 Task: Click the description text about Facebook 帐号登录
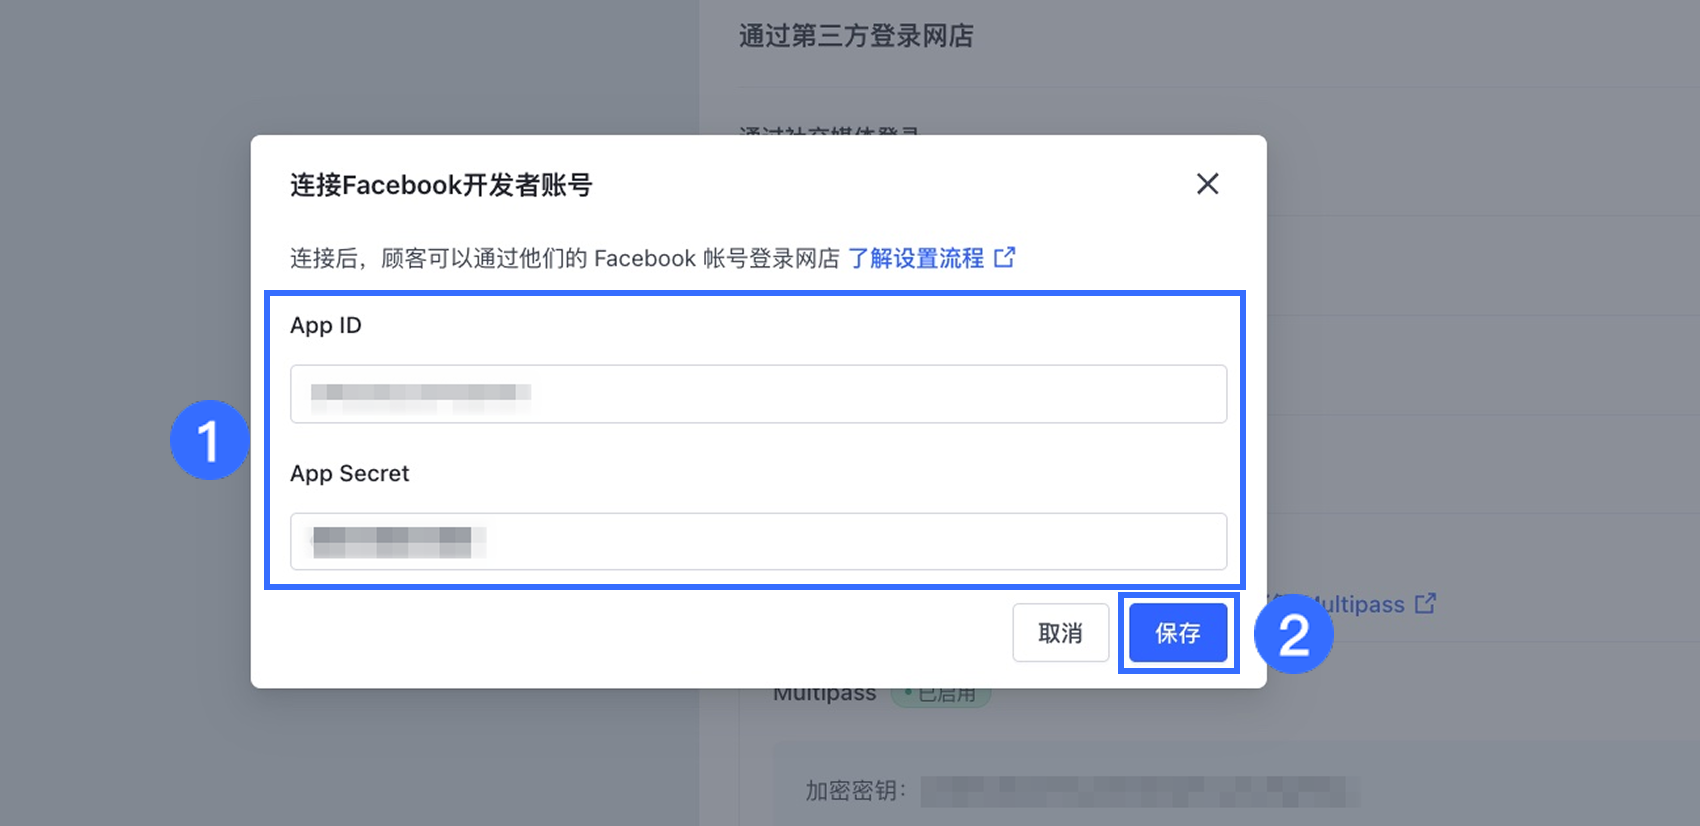tap(565, 258)
